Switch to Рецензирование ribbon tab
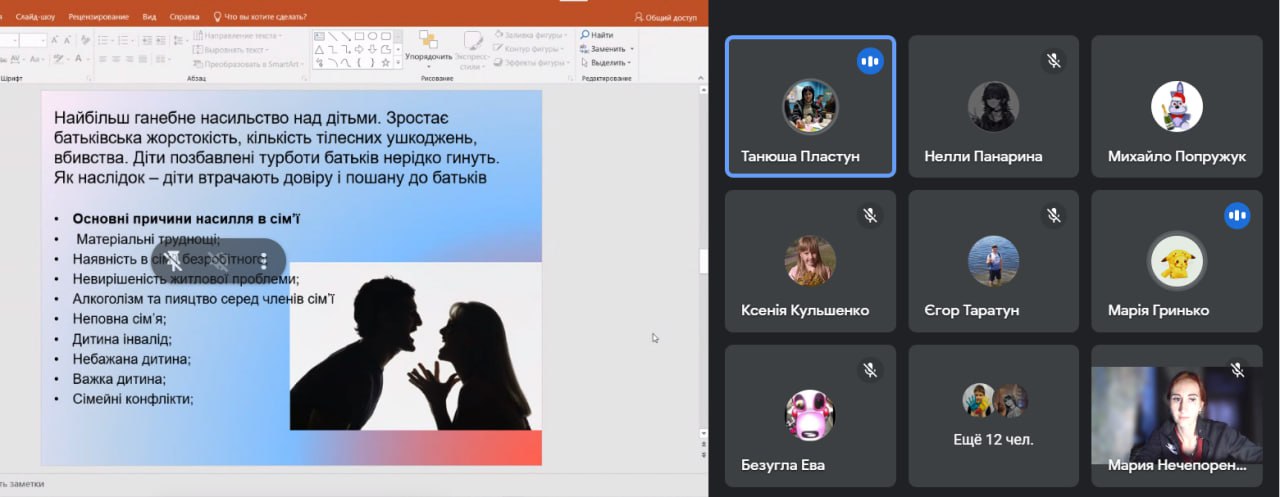1280x497 pixels. coord(99,17)
